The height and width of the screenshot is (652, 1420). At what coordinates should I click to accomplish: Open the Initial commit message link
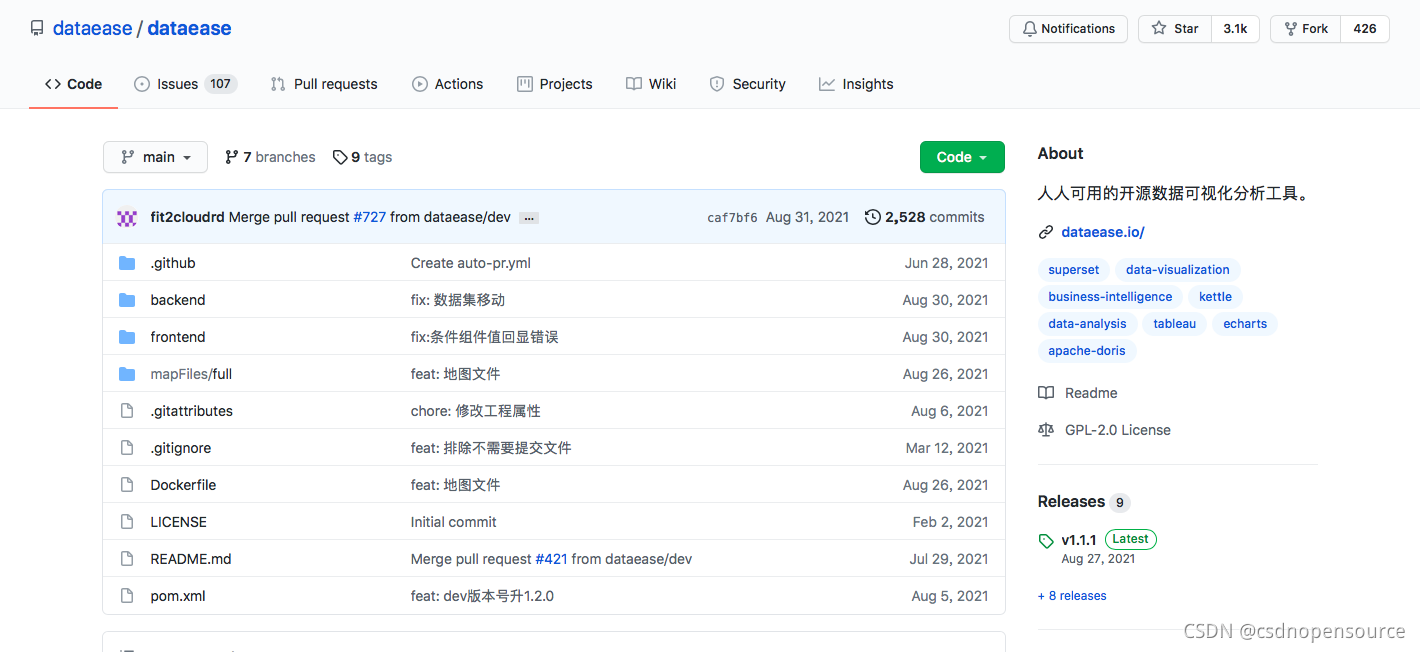click(453, 522)
